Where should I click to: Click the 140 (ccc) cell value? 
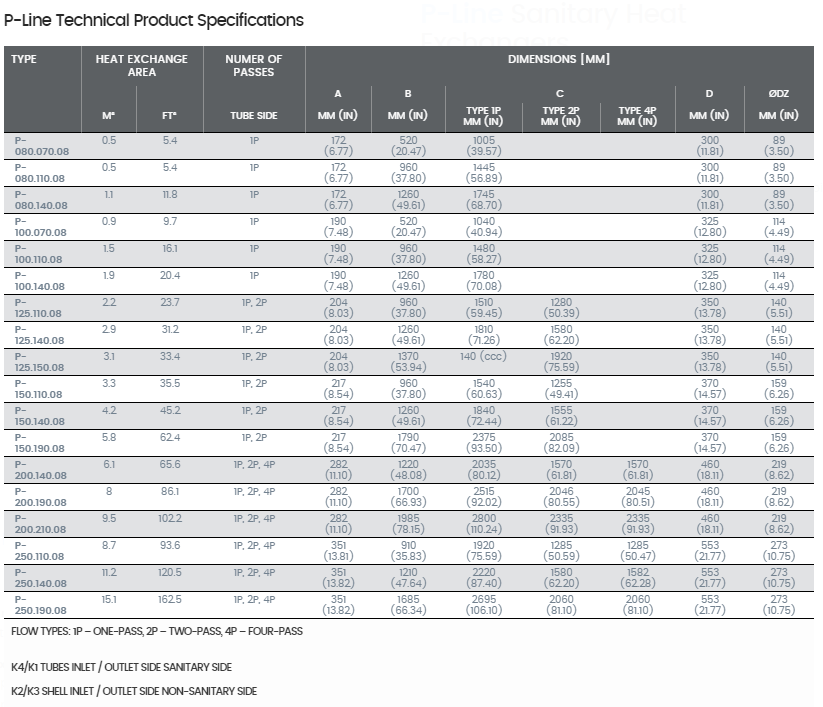coord(483,356)
